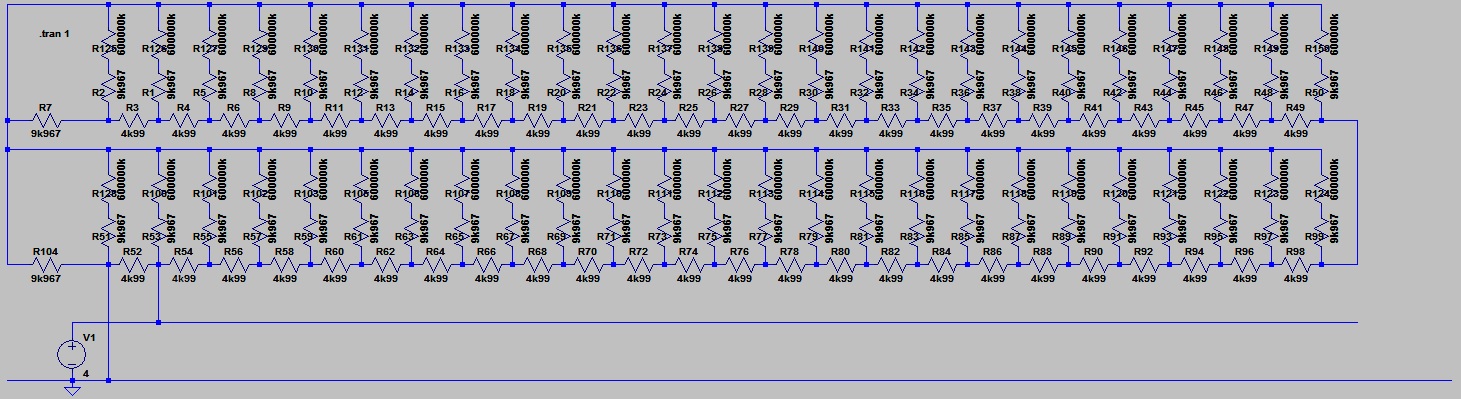Click resistor R92 in bottom ladder
This screenshot has width=1461, height=399.
pos(1144,266)
